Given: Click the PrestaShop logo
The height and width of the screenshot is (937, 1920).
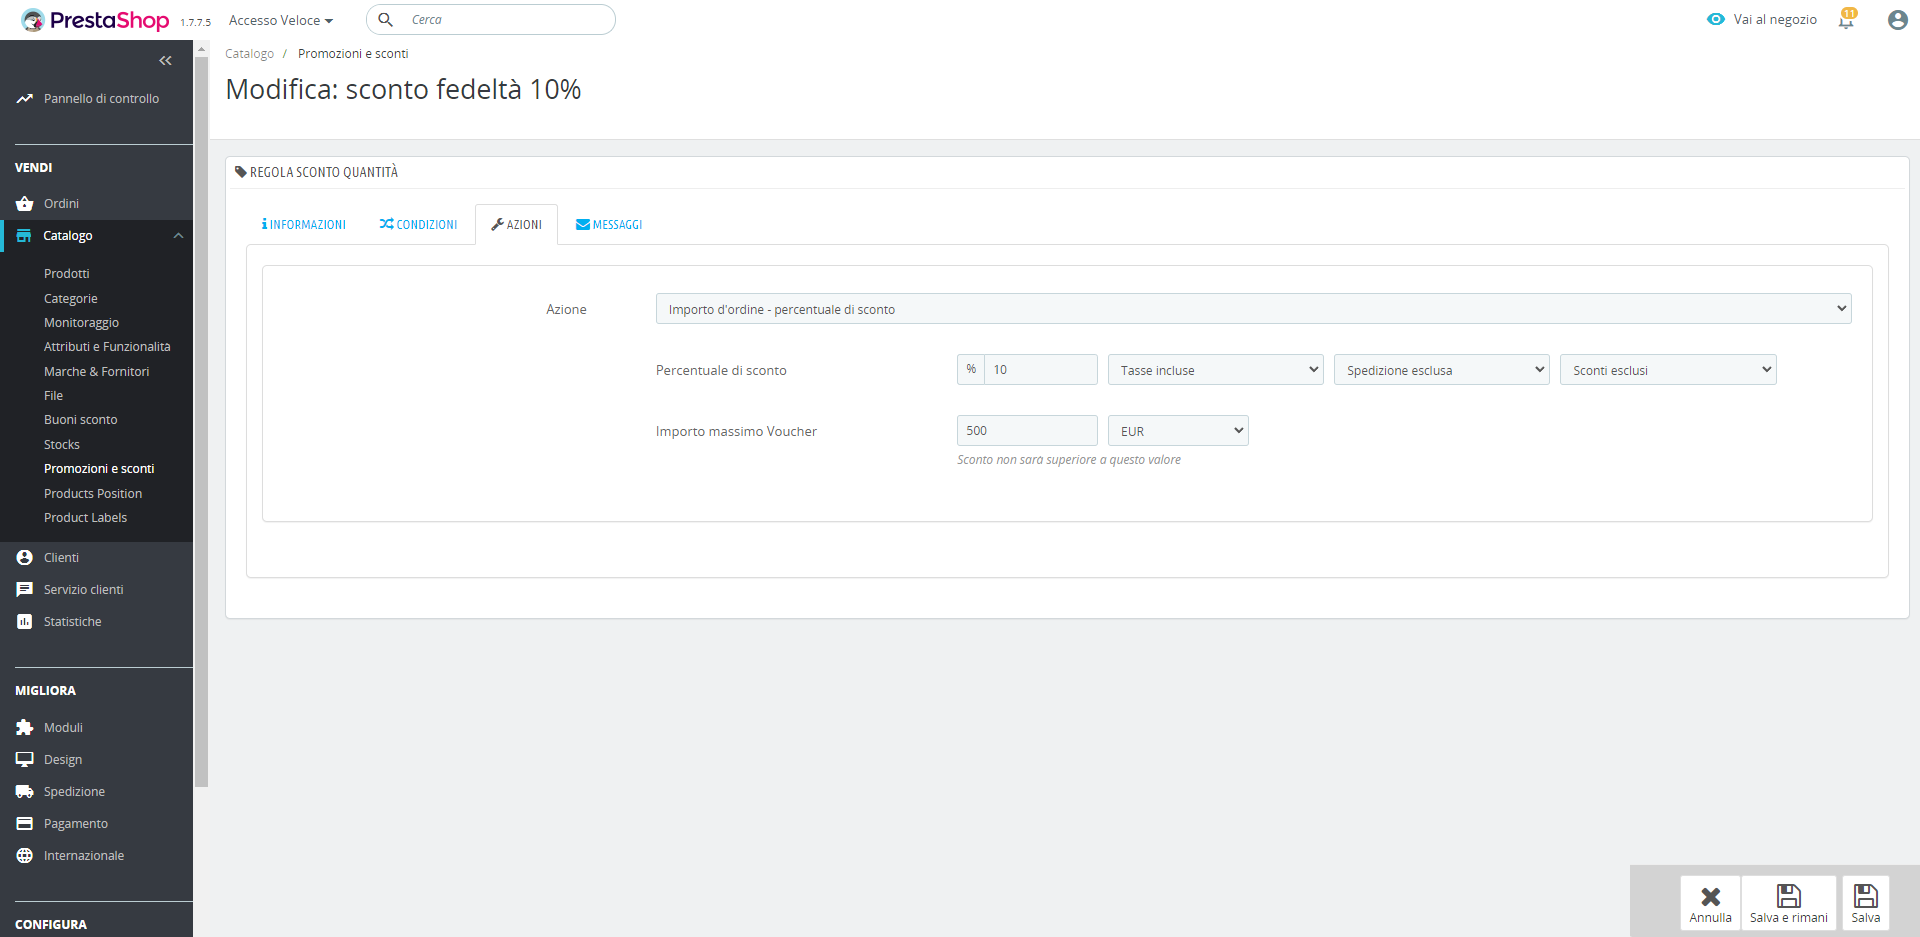Looking at the screenshot, I should pos(95,20).
